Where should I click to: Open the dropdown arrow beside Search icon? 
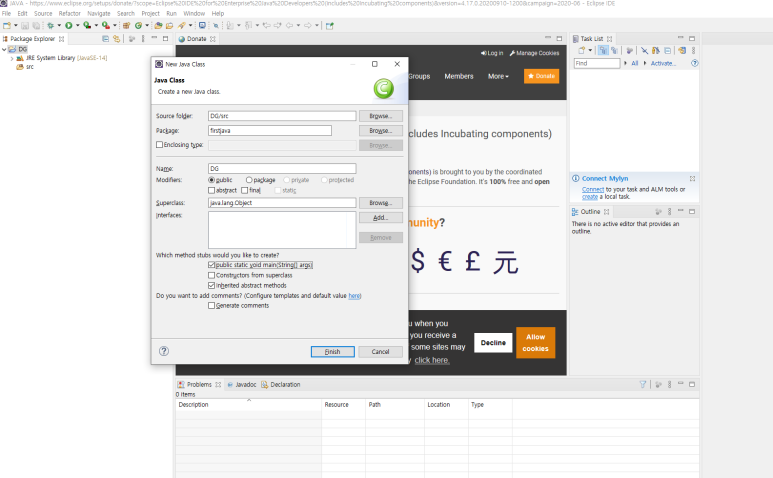point(190,26)
